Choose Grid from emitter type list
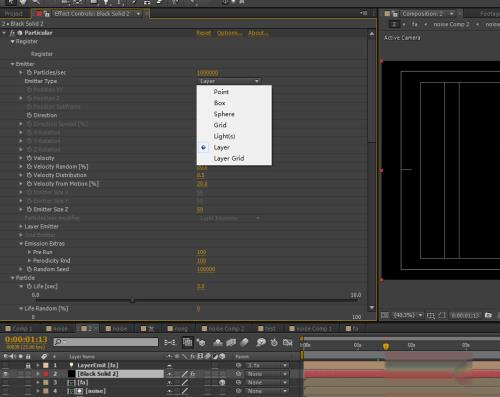This screenshot has width=500, height=397. [x=220, y=125]
